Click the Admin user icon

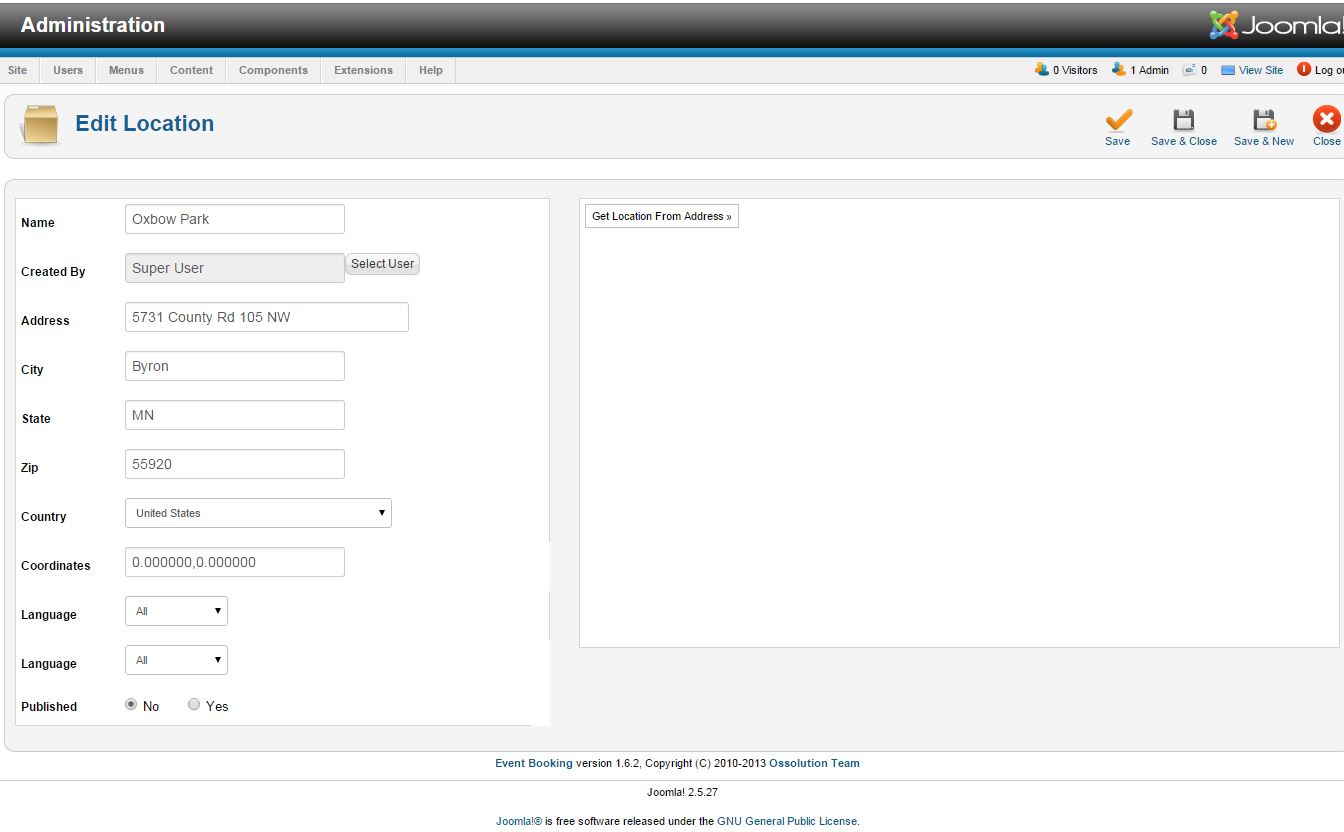click(x=1118, y=70)
